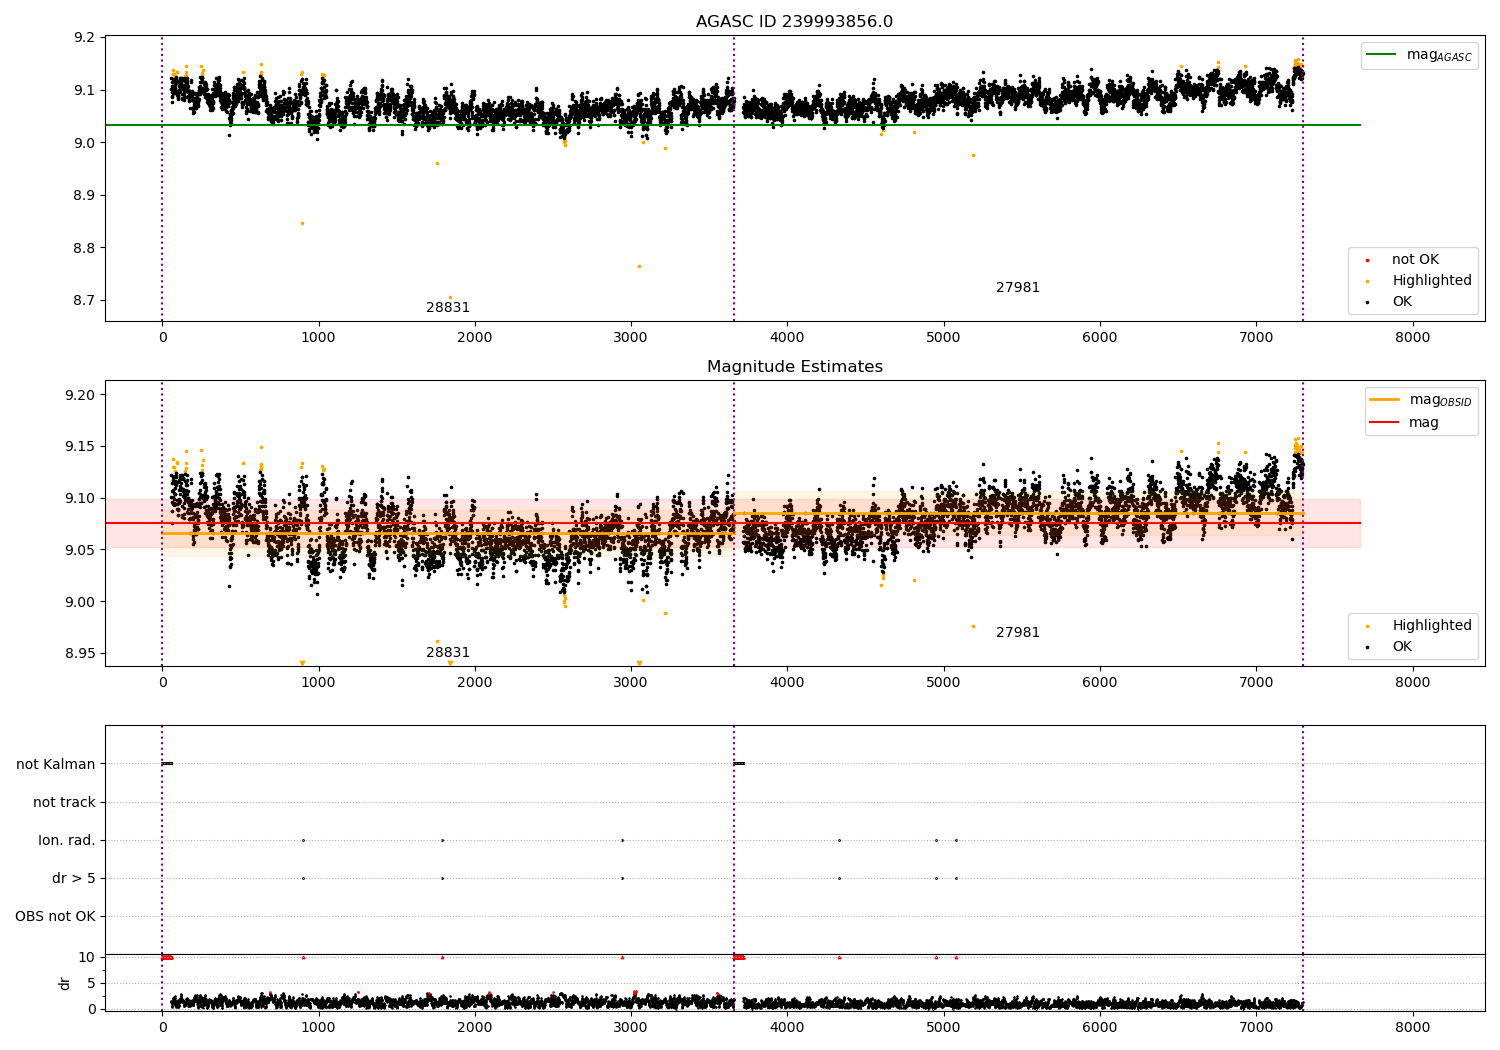The image size is (1500, 1050).
Task: Click the orange triangle marker near 900 in the middle plot
Action: point(302,663)
